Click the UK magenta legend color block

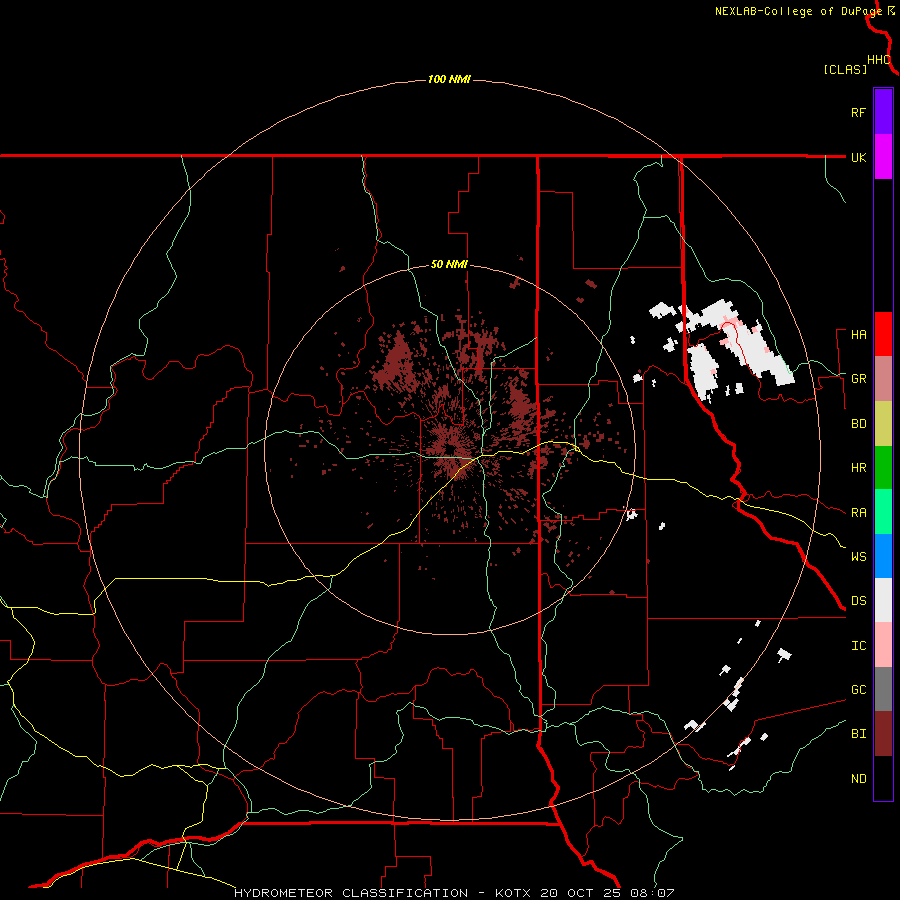(x=883, y=156)
